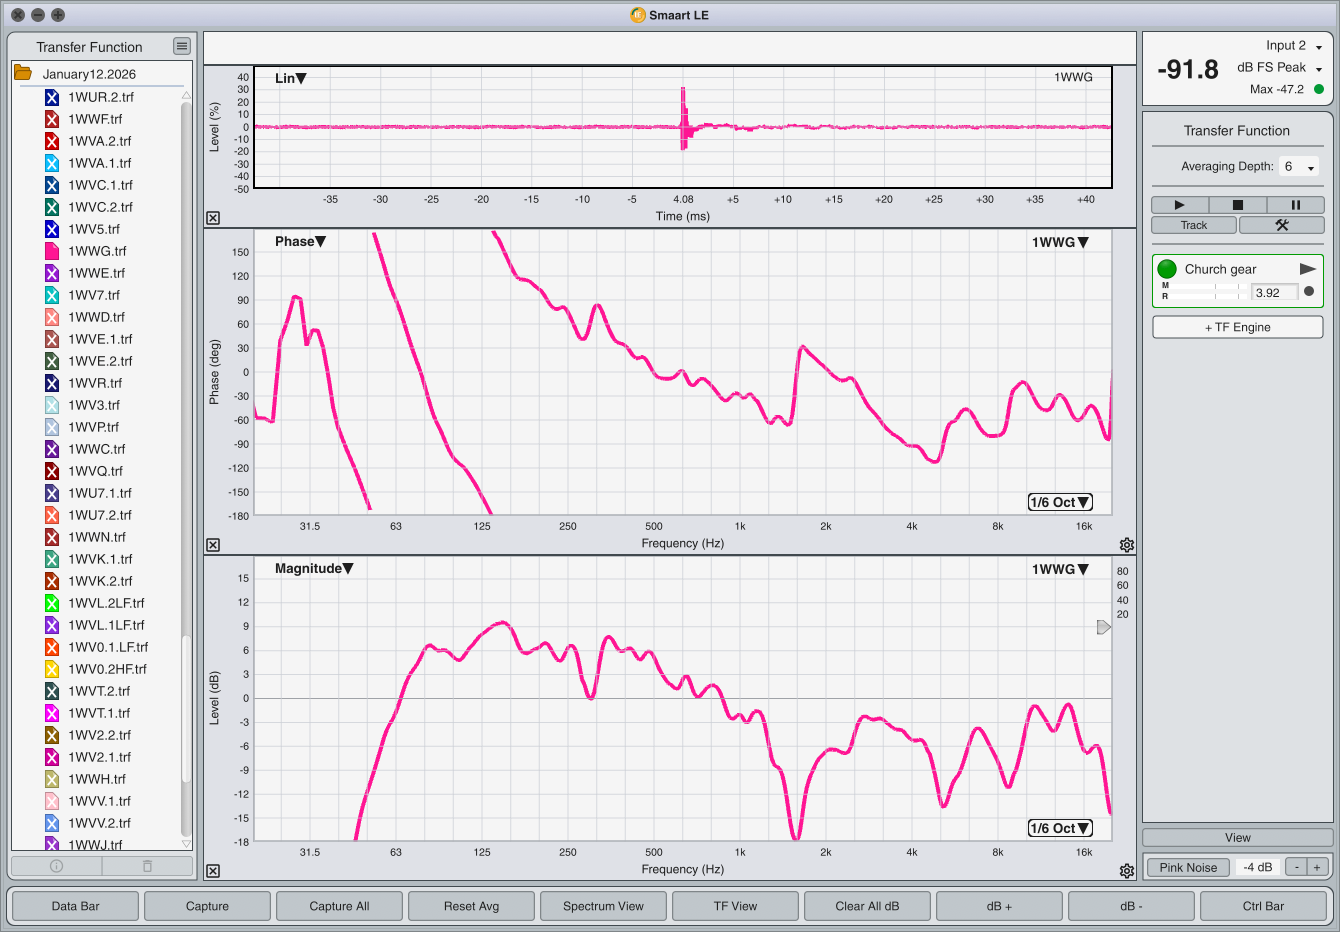Toggle the green Church gear engine indicator
The image size is (1340, 932).
click(1167, 269)
